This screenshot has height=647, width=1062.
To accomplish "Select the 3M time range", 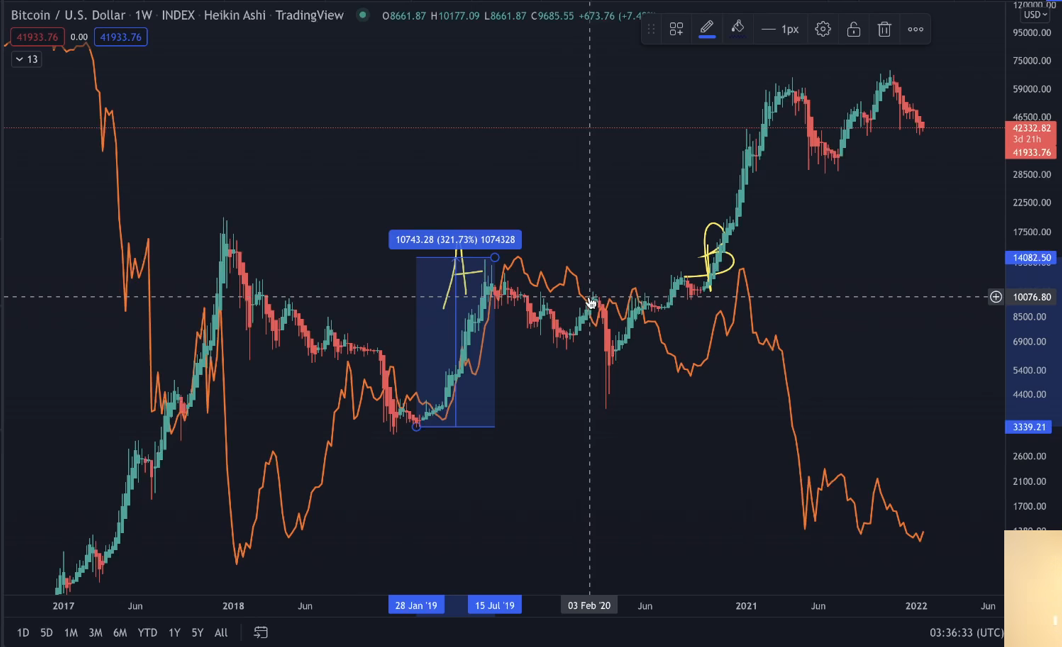I will 95,633.
